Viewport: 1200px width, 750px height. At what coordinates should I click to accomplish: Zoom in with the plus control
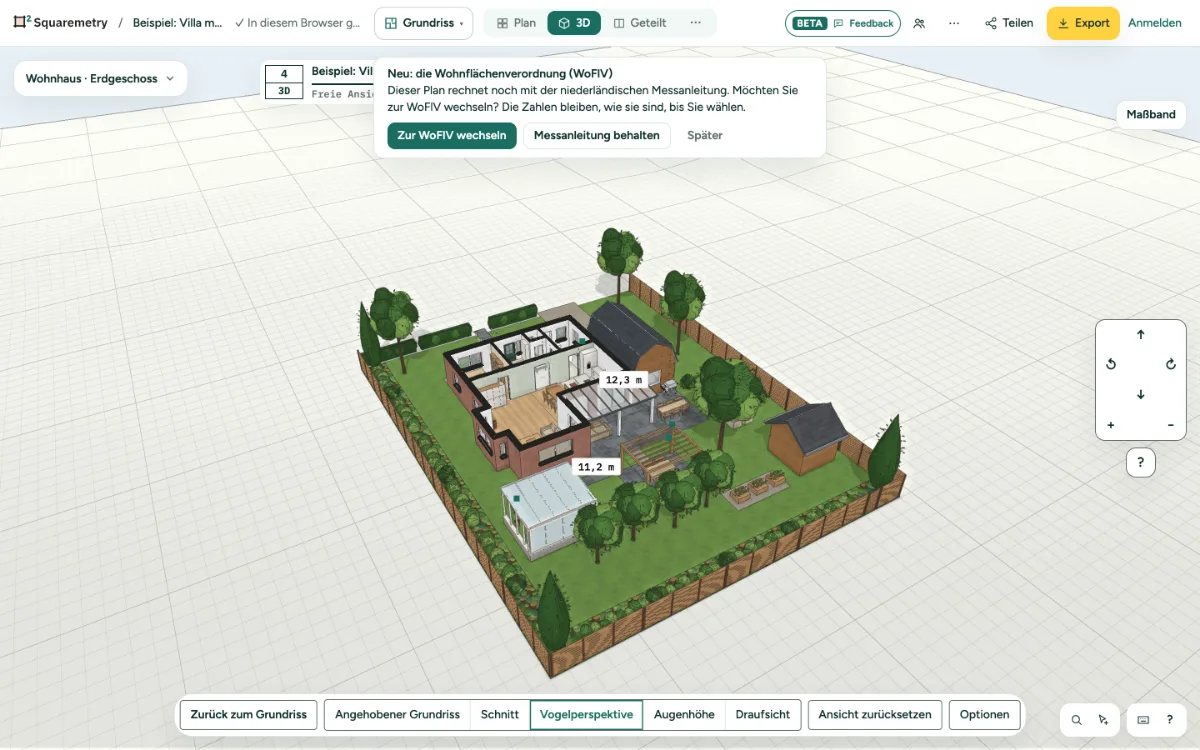[x=1111, y=425]
